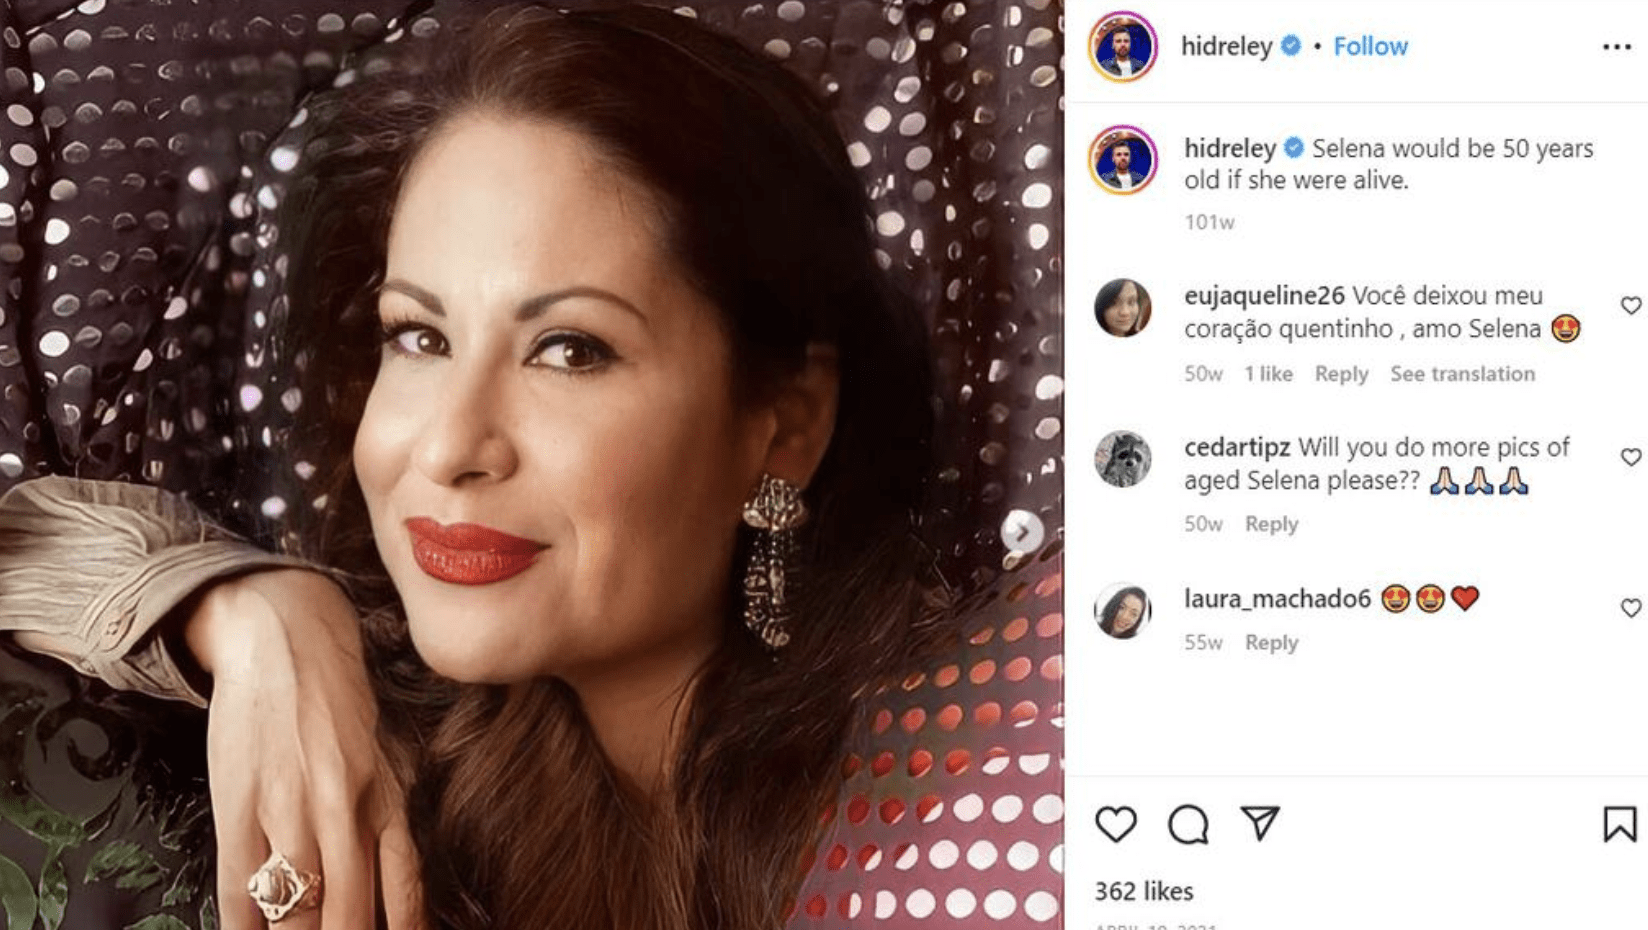The image size is (1648, 930).
Task: Open eujaqueline26's profile avatar
Action: (1122, 307)
